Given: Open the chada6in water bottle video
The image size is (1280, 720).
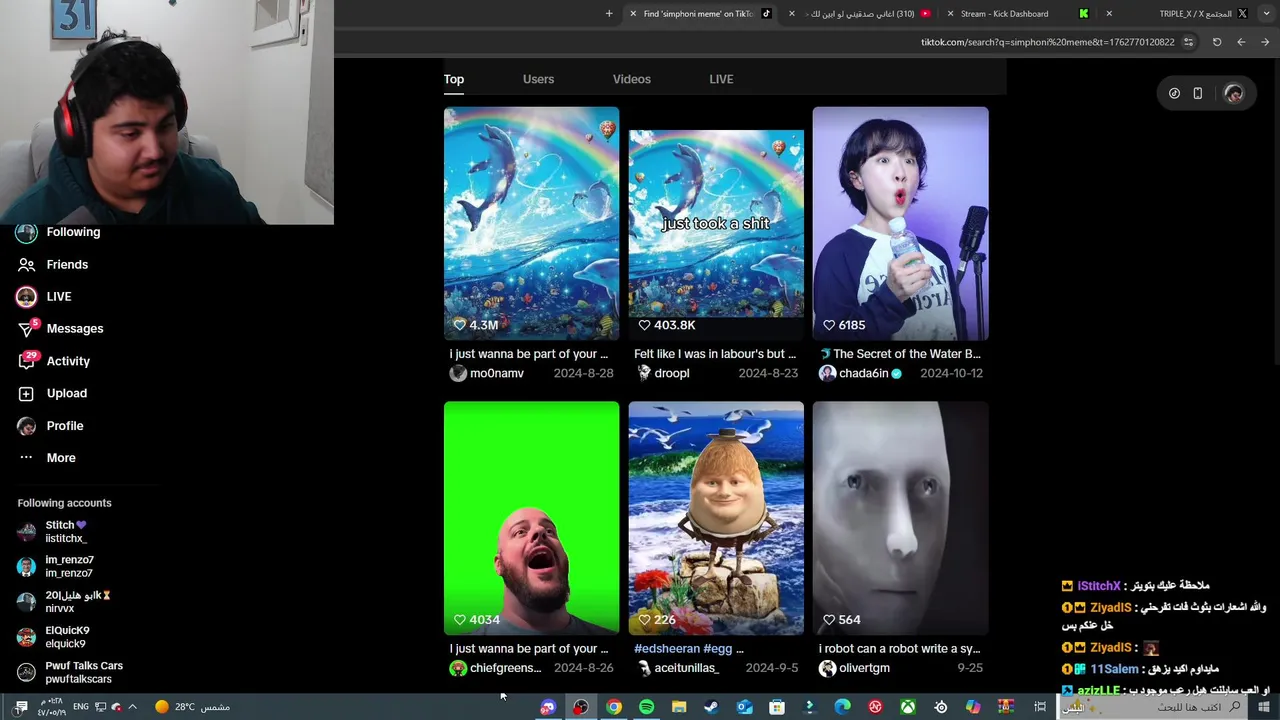Looking at the screenshot, I should [x=900, y=223].
